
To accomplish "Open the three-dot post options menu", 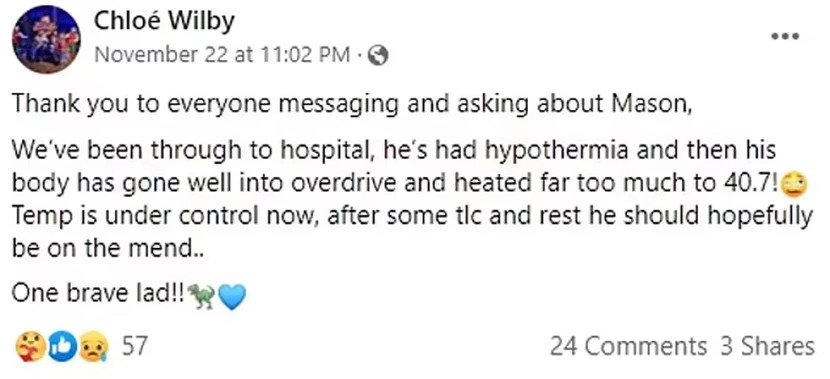I will [786, 37].
